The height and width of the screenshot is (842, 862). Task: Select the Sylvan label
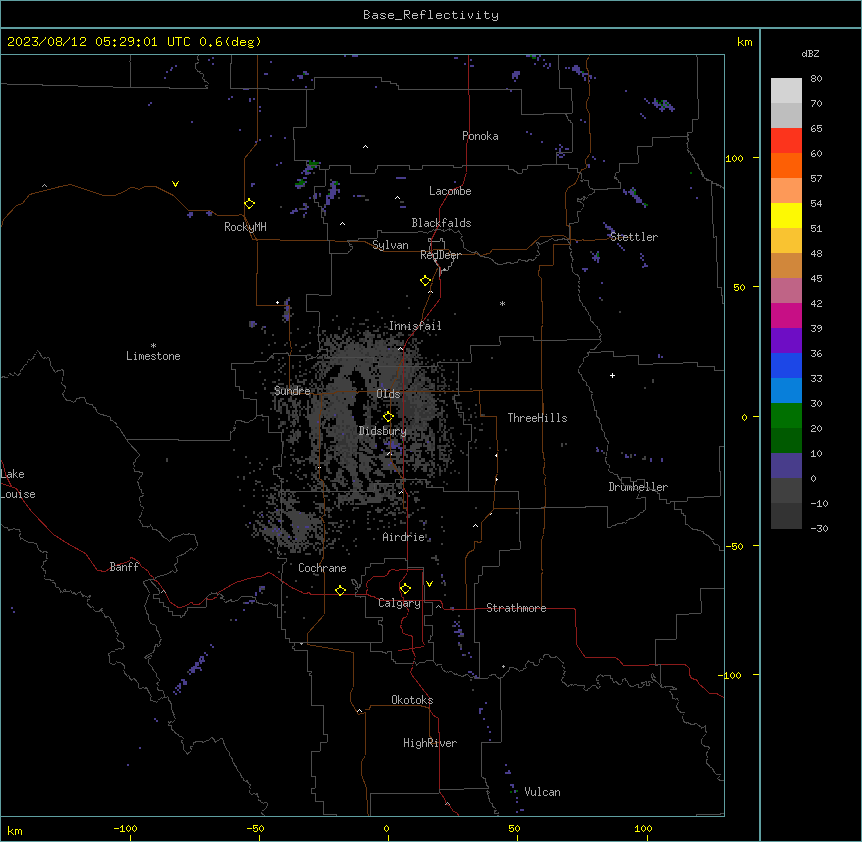390,245
